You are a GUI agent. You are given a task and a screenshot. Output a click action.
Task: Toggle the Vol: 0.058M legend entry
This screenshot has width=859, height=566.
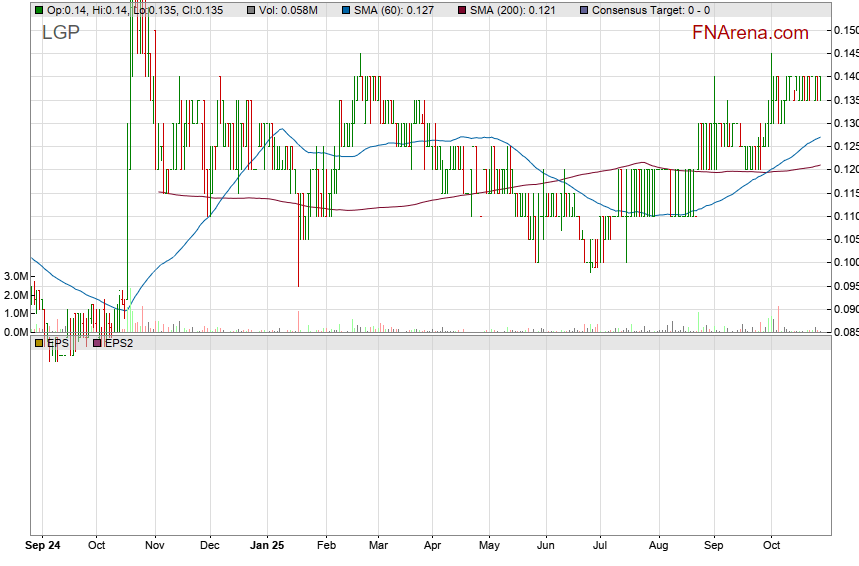click(x=281, y=10)
